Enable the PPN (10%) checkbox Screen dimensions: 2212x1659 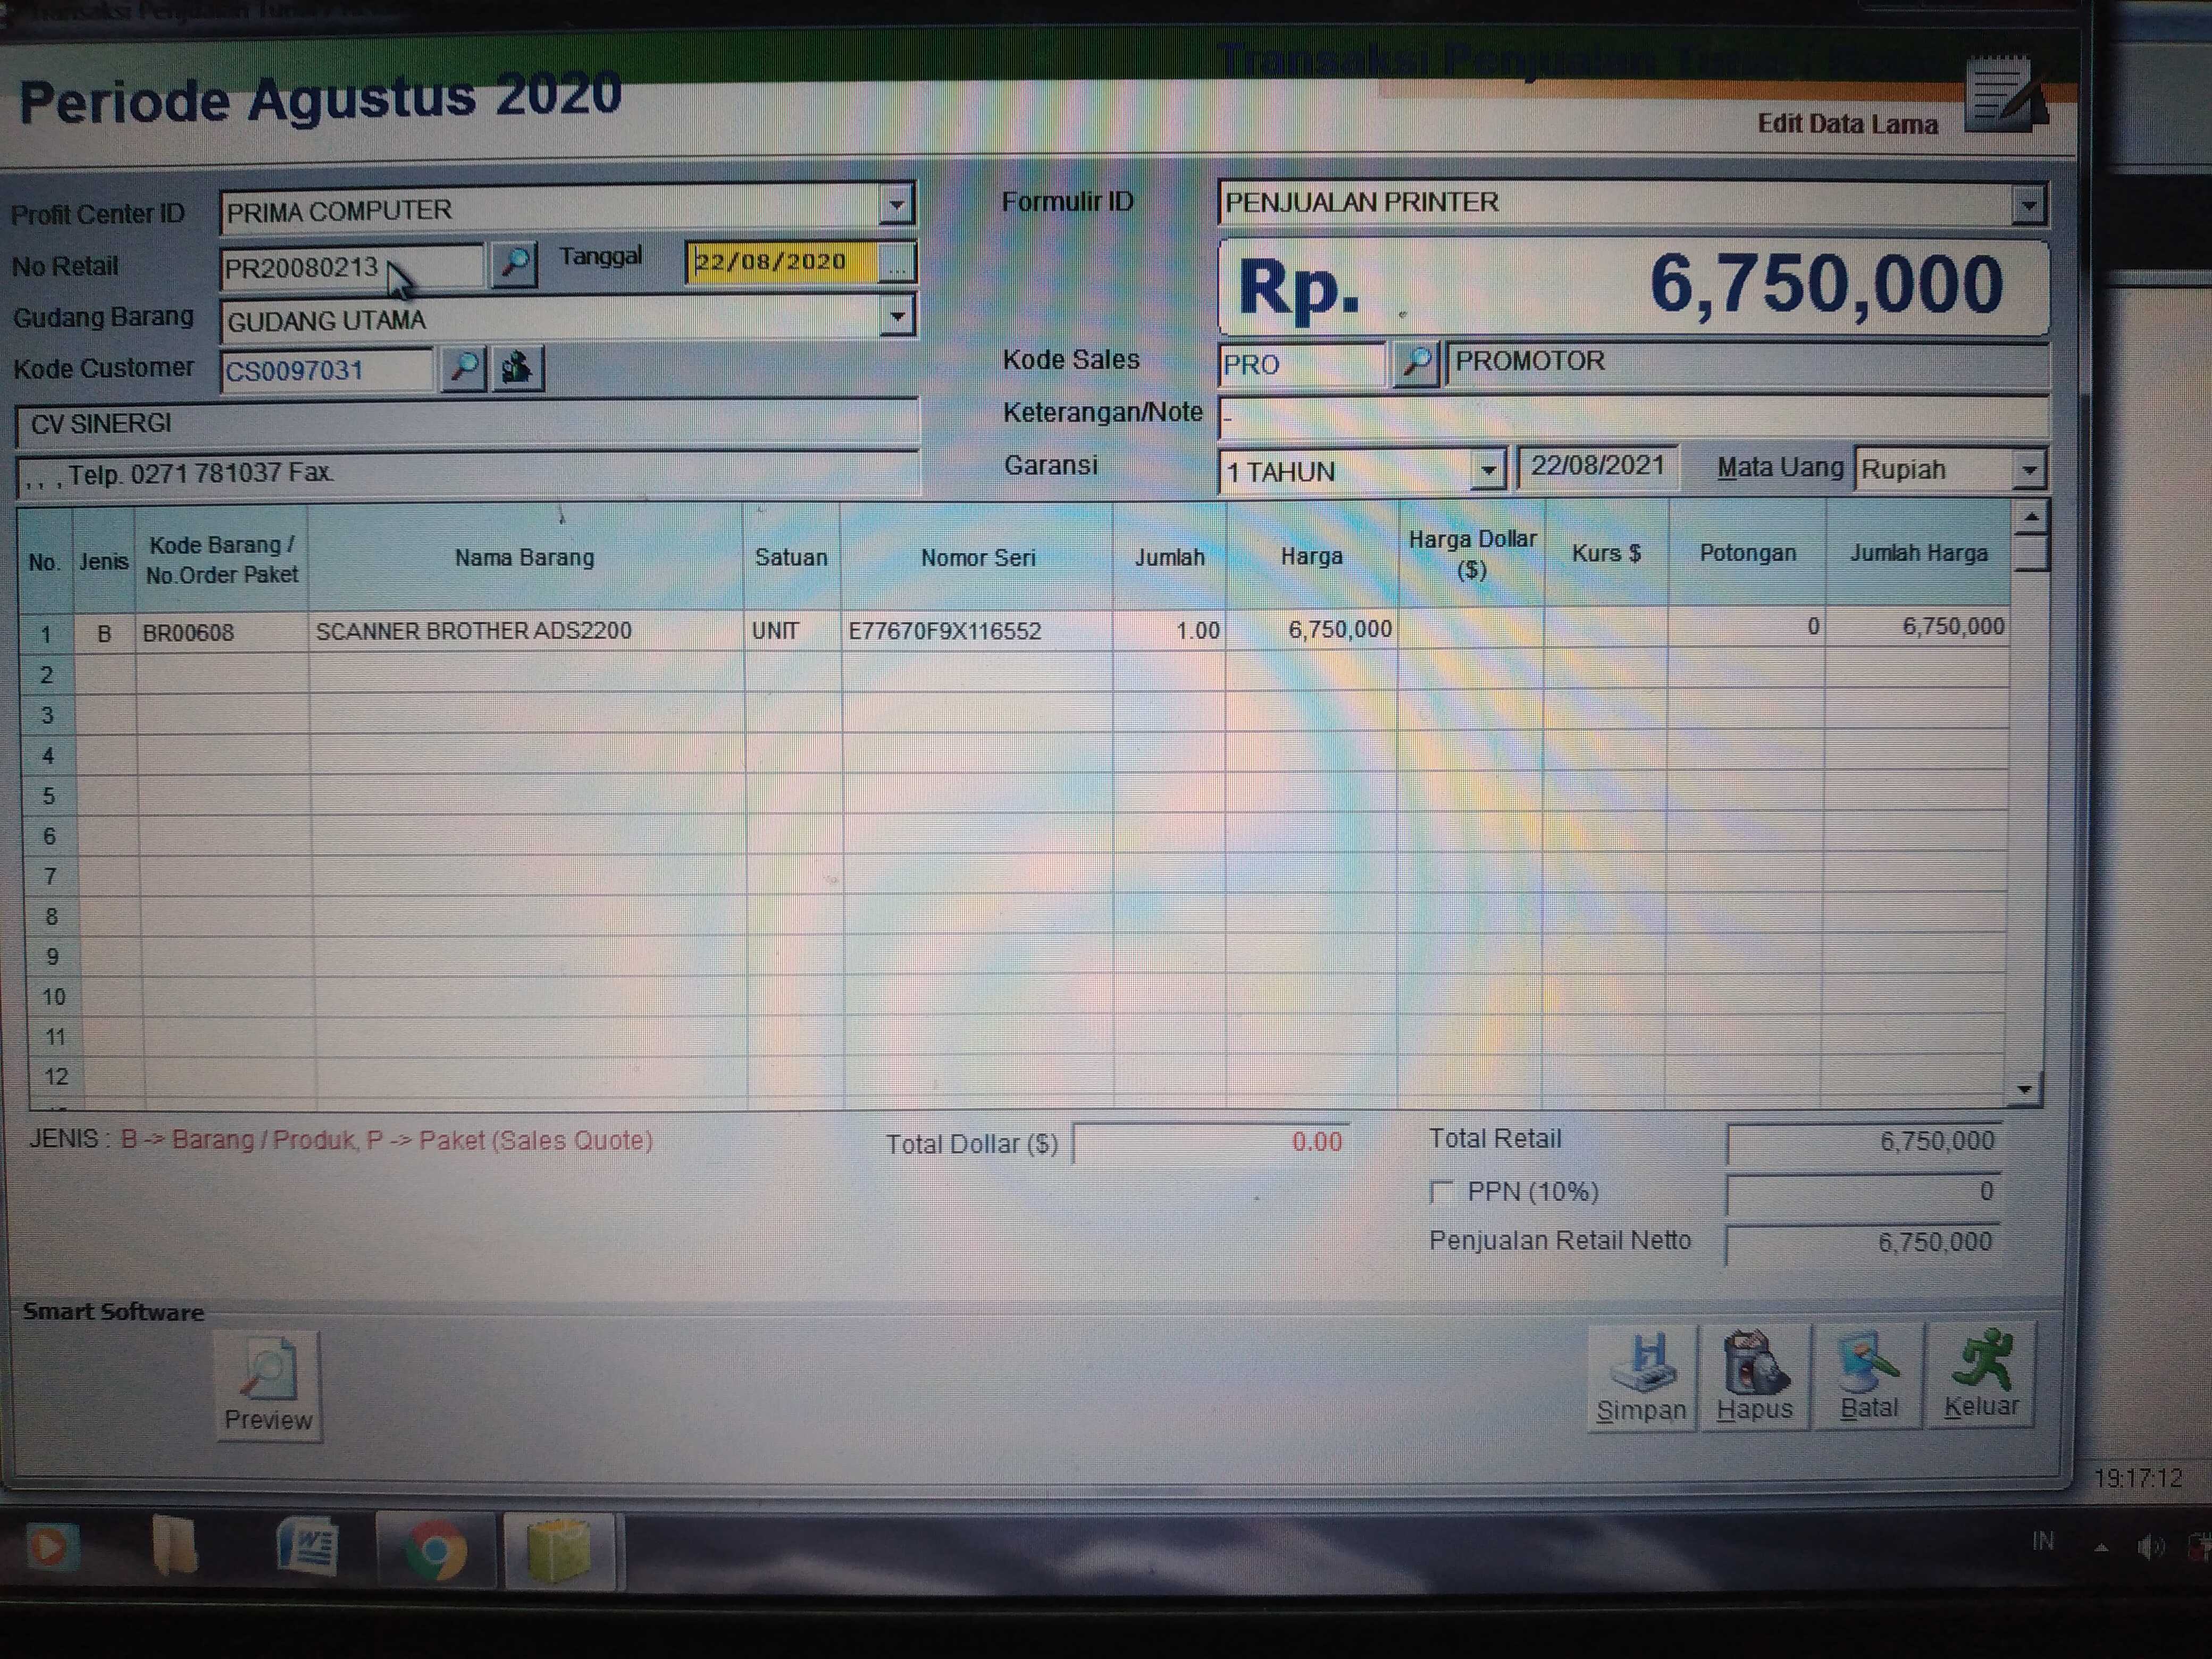pyautogui.click(x=1441, y=1192)
